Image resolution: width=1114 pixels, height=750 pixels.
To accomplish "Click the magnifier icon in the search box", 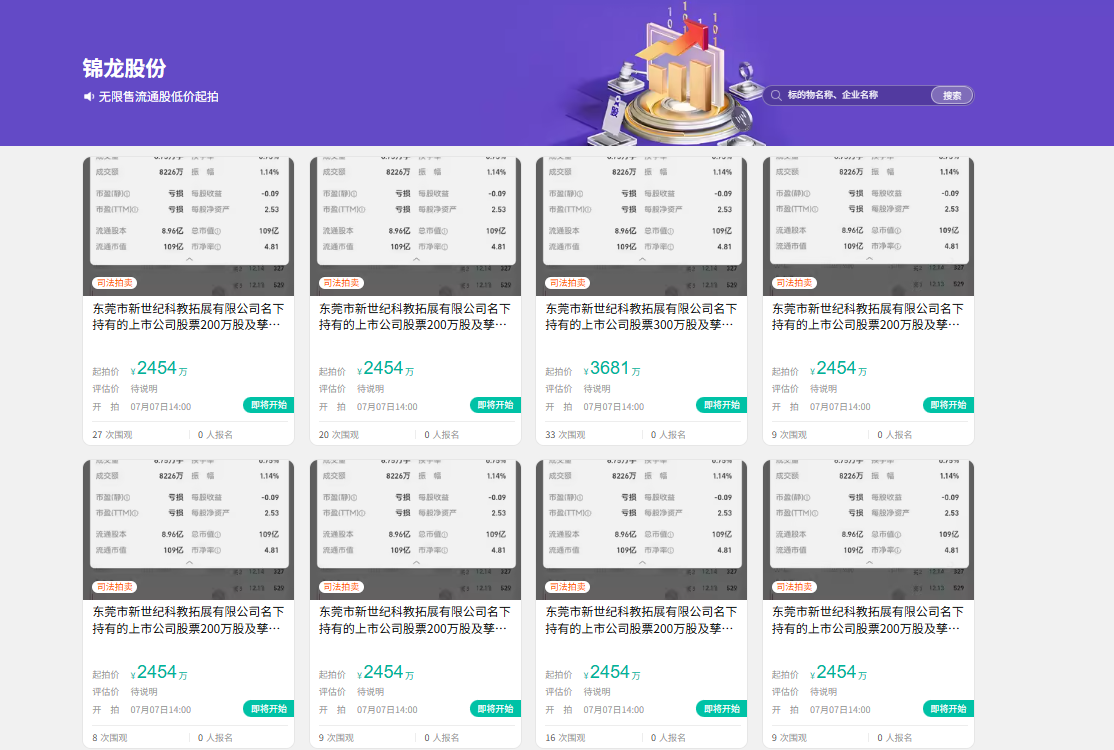I will [x=776, y=95].
